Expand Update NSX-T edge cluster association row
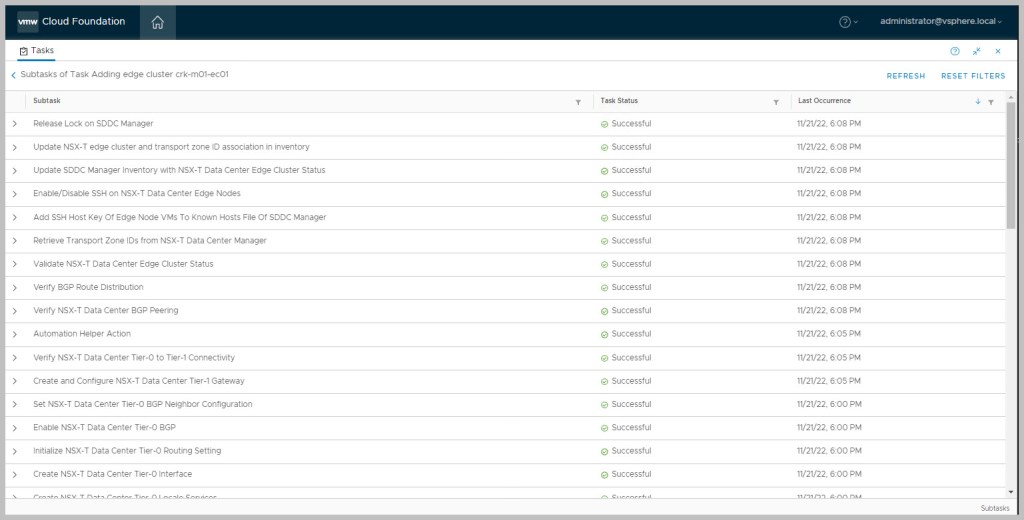 pyautogui.click(x=14, y=147)
